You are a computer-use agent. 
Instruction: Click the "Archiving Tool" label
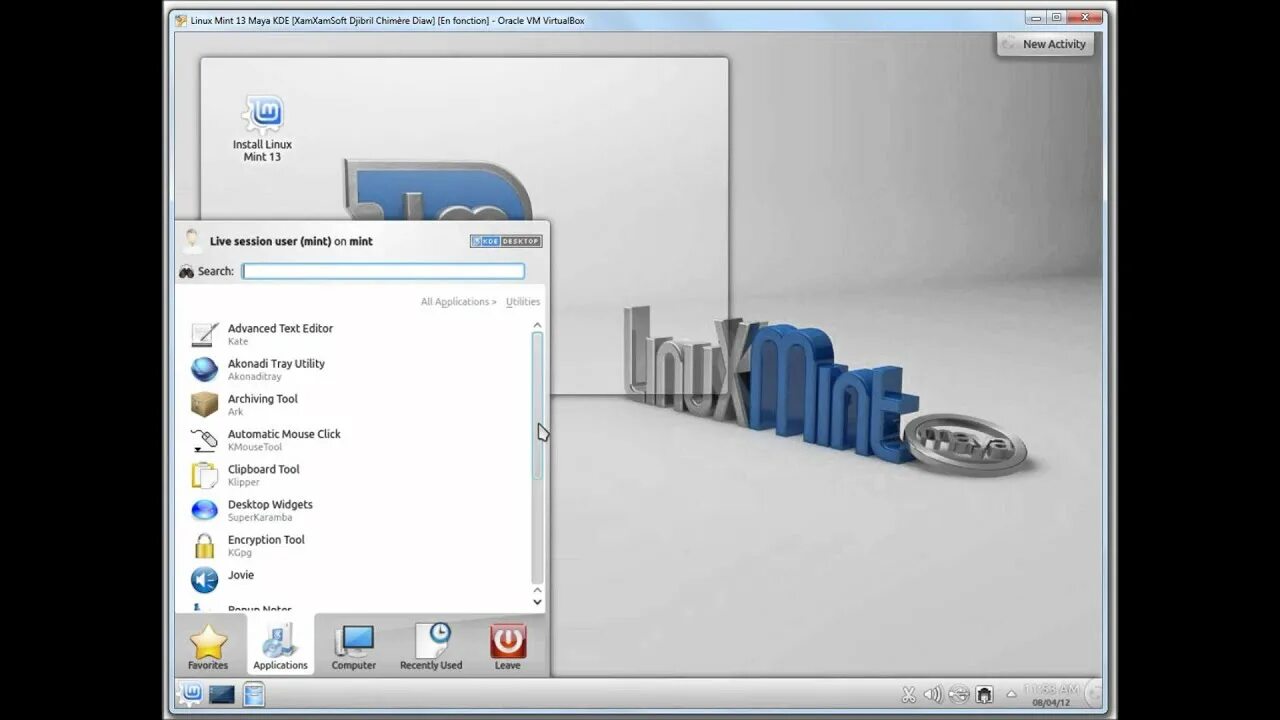(263, 399)
